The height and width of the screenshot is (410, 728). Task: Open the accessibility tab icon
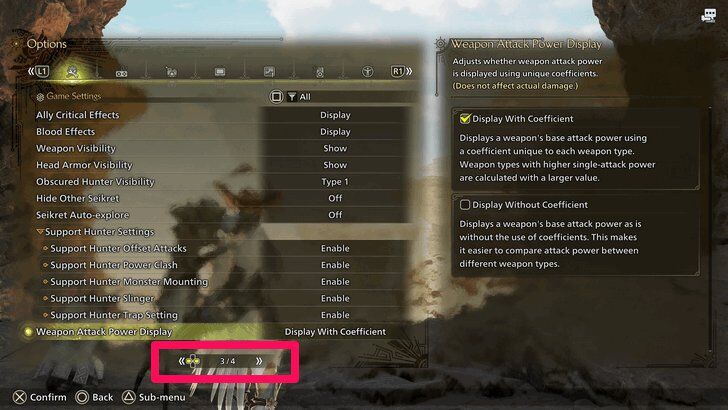click(367, 72)
